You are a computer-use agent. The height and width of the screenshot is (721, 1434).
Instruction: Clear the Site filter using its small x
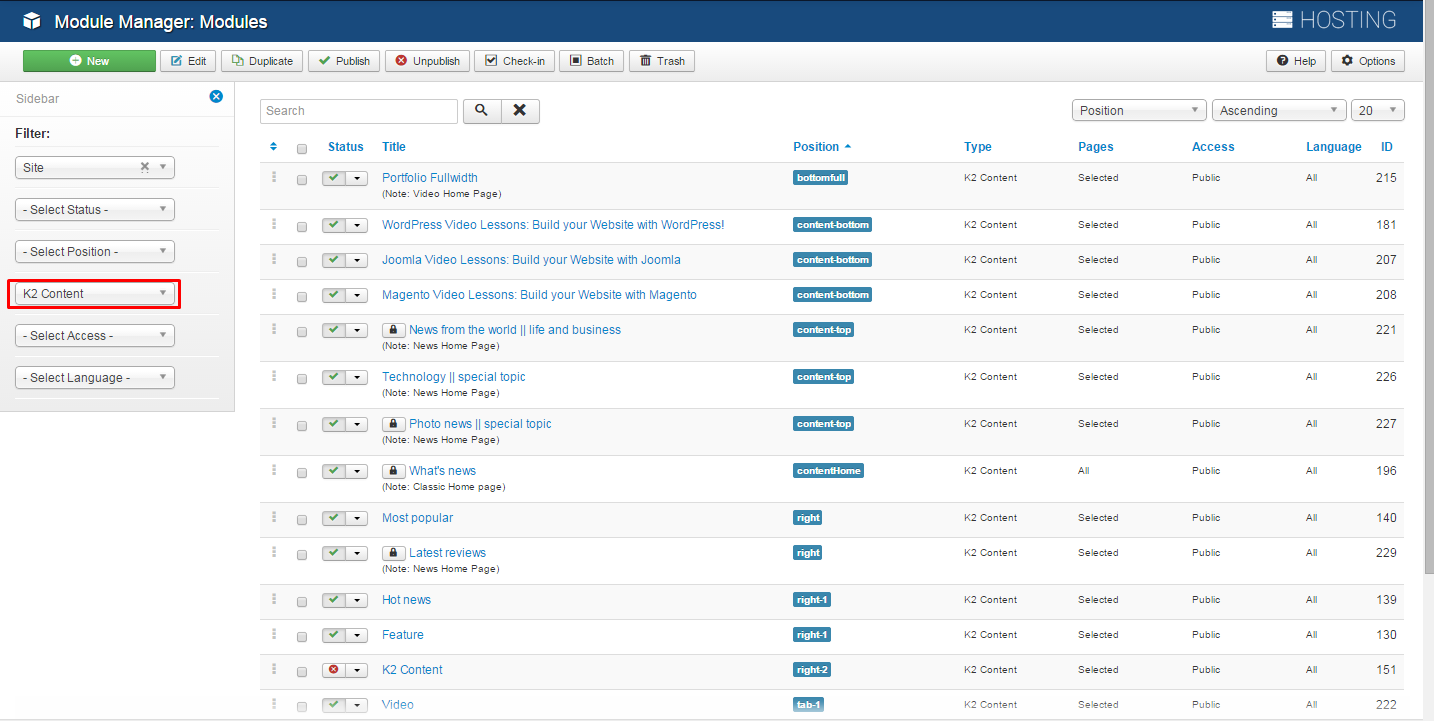144,167
